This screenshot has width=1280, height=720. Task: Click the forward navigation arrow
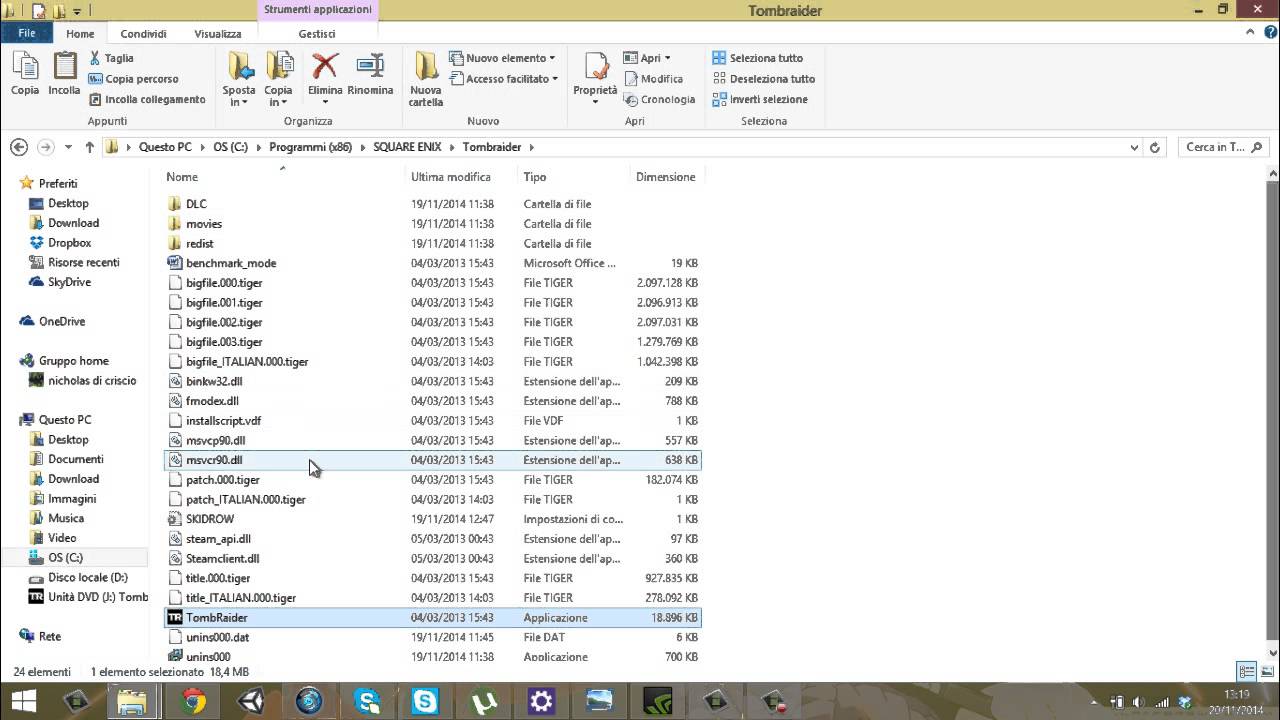(x=45, y=147)
